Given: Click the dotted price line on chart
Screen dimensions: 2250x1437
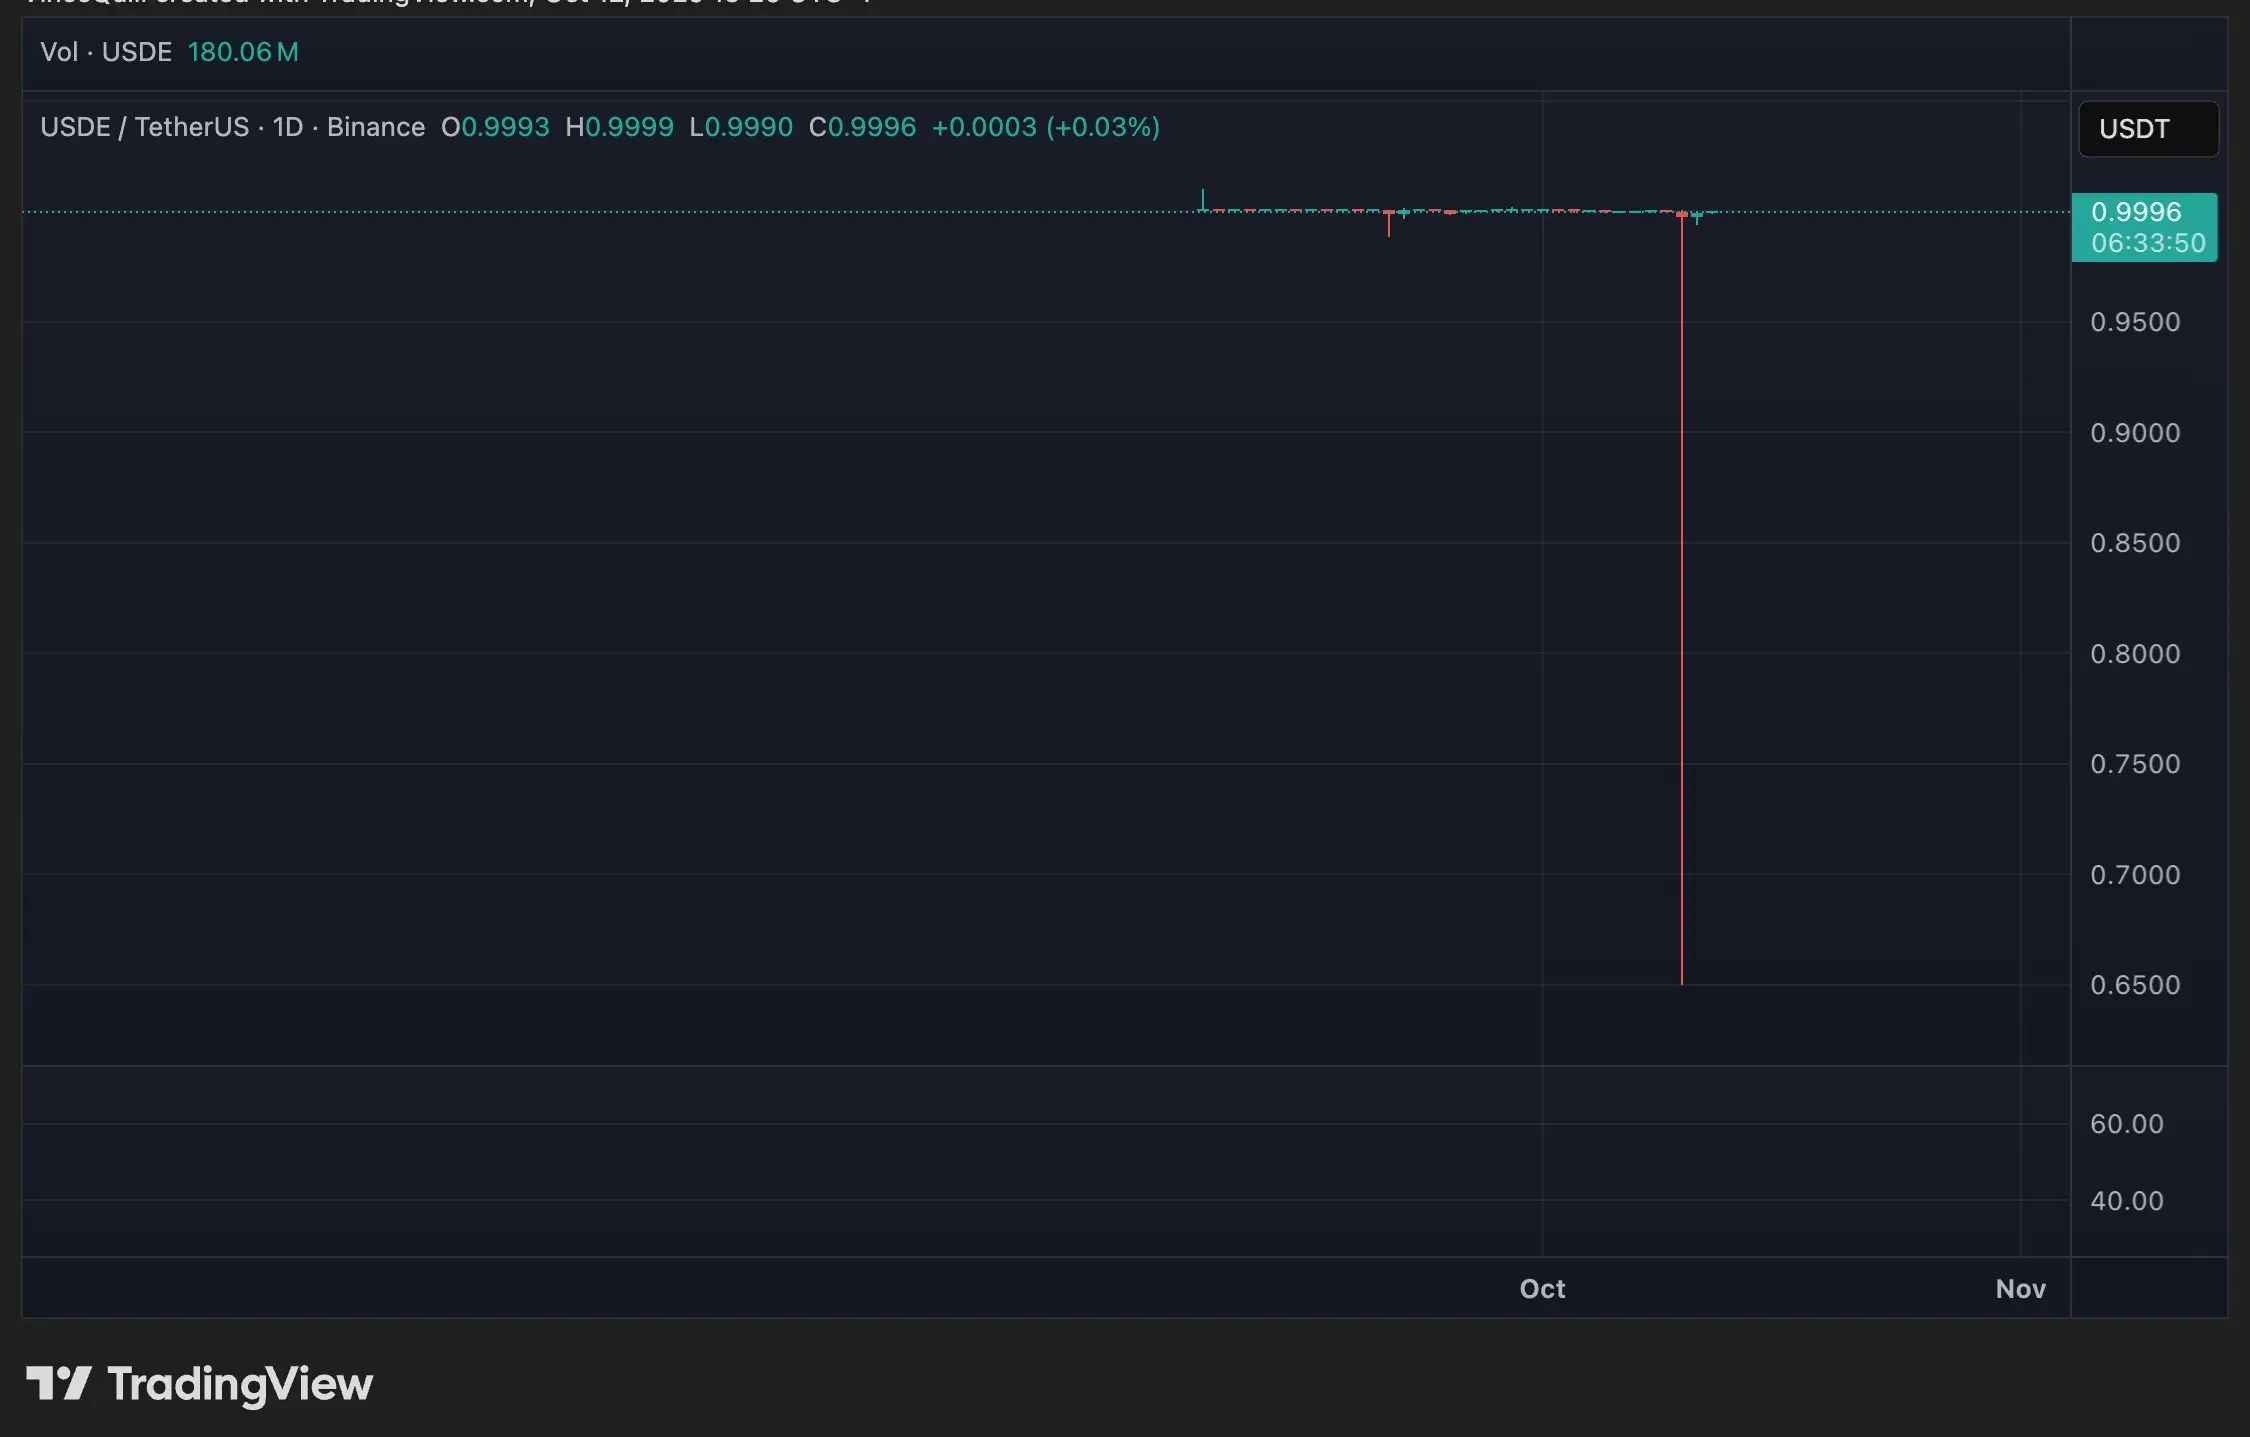Looking at the screenshot, I should point(600,211).
